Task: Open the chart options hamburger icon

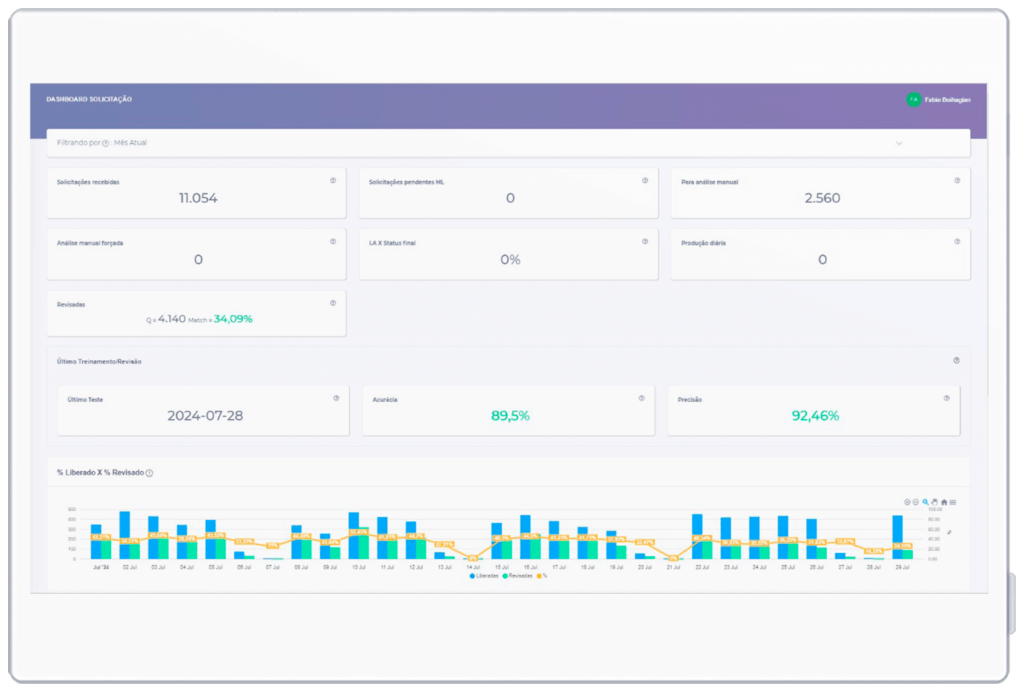Action: 953,501
